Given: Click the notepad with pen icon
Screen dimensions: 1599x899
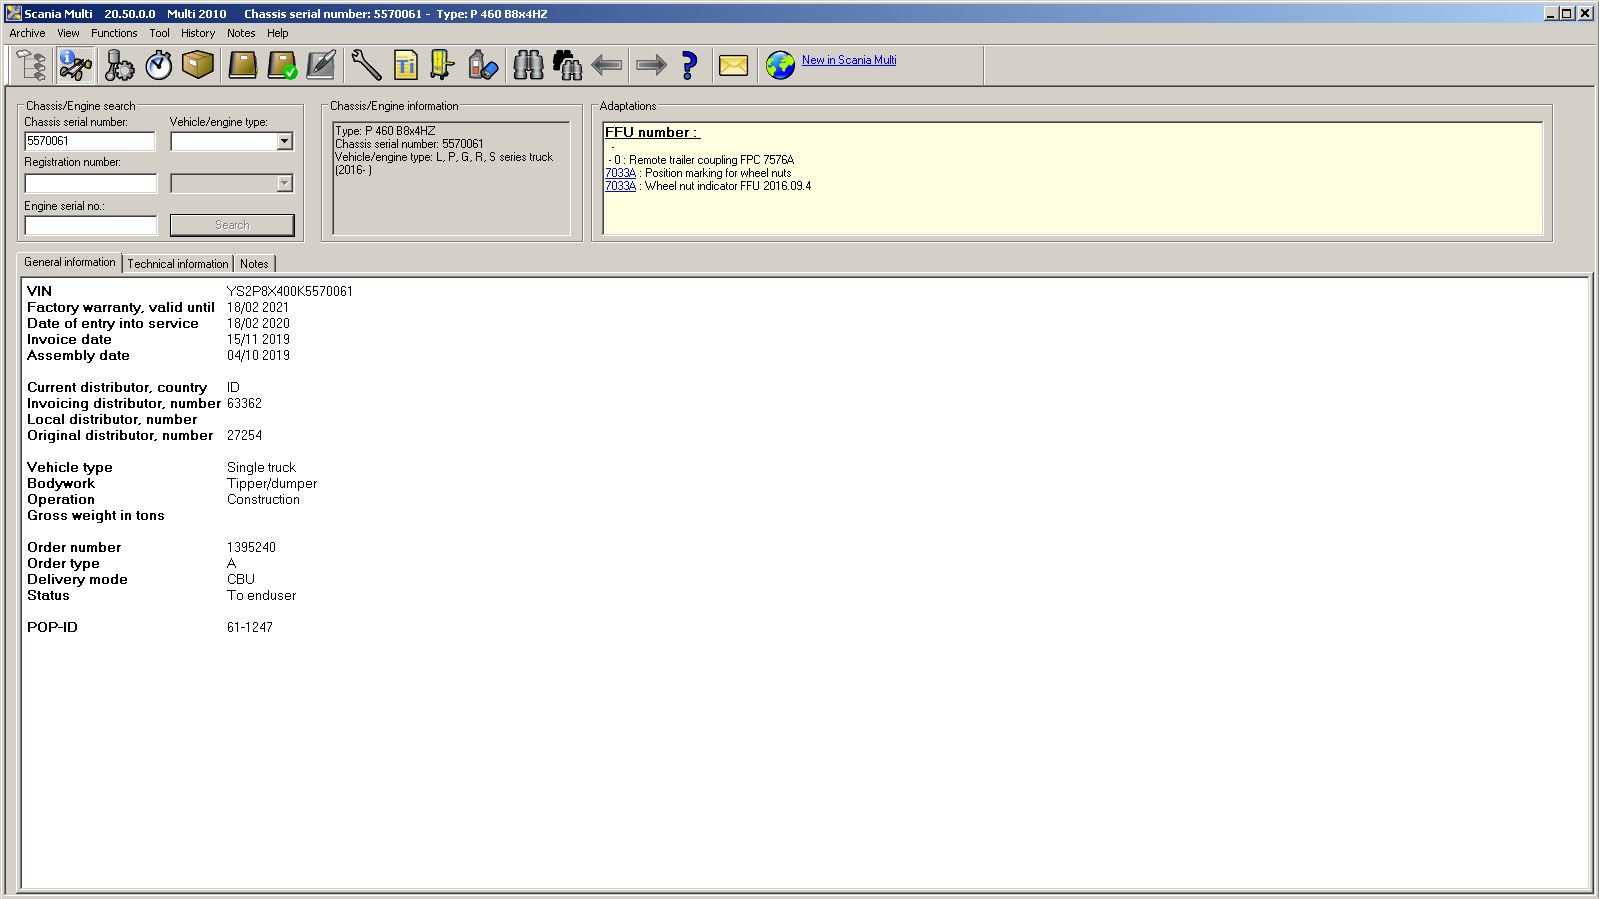Looking at the screenshot, I should [x=321, y=66].
